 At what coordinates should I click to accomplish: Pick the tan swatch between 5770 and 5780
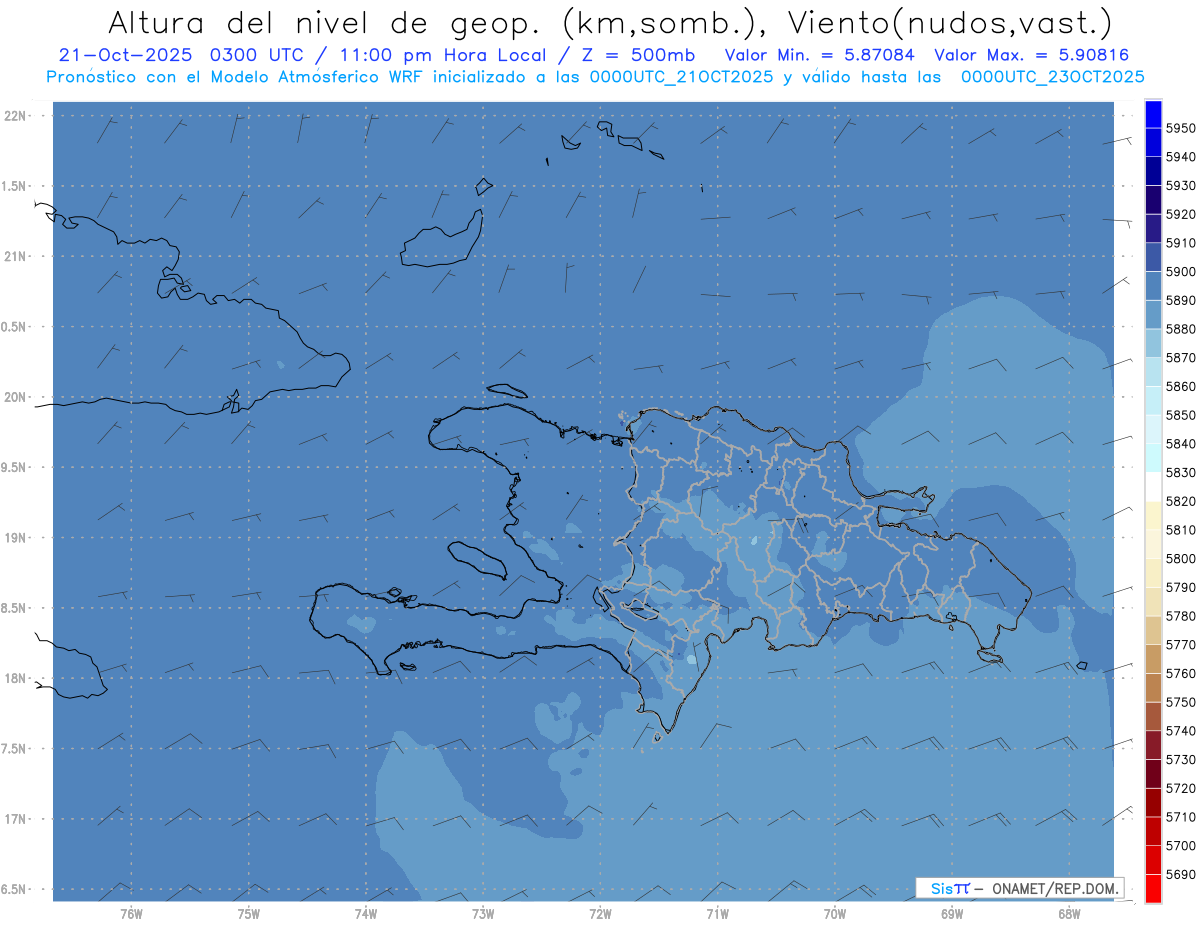[1153, 630]
